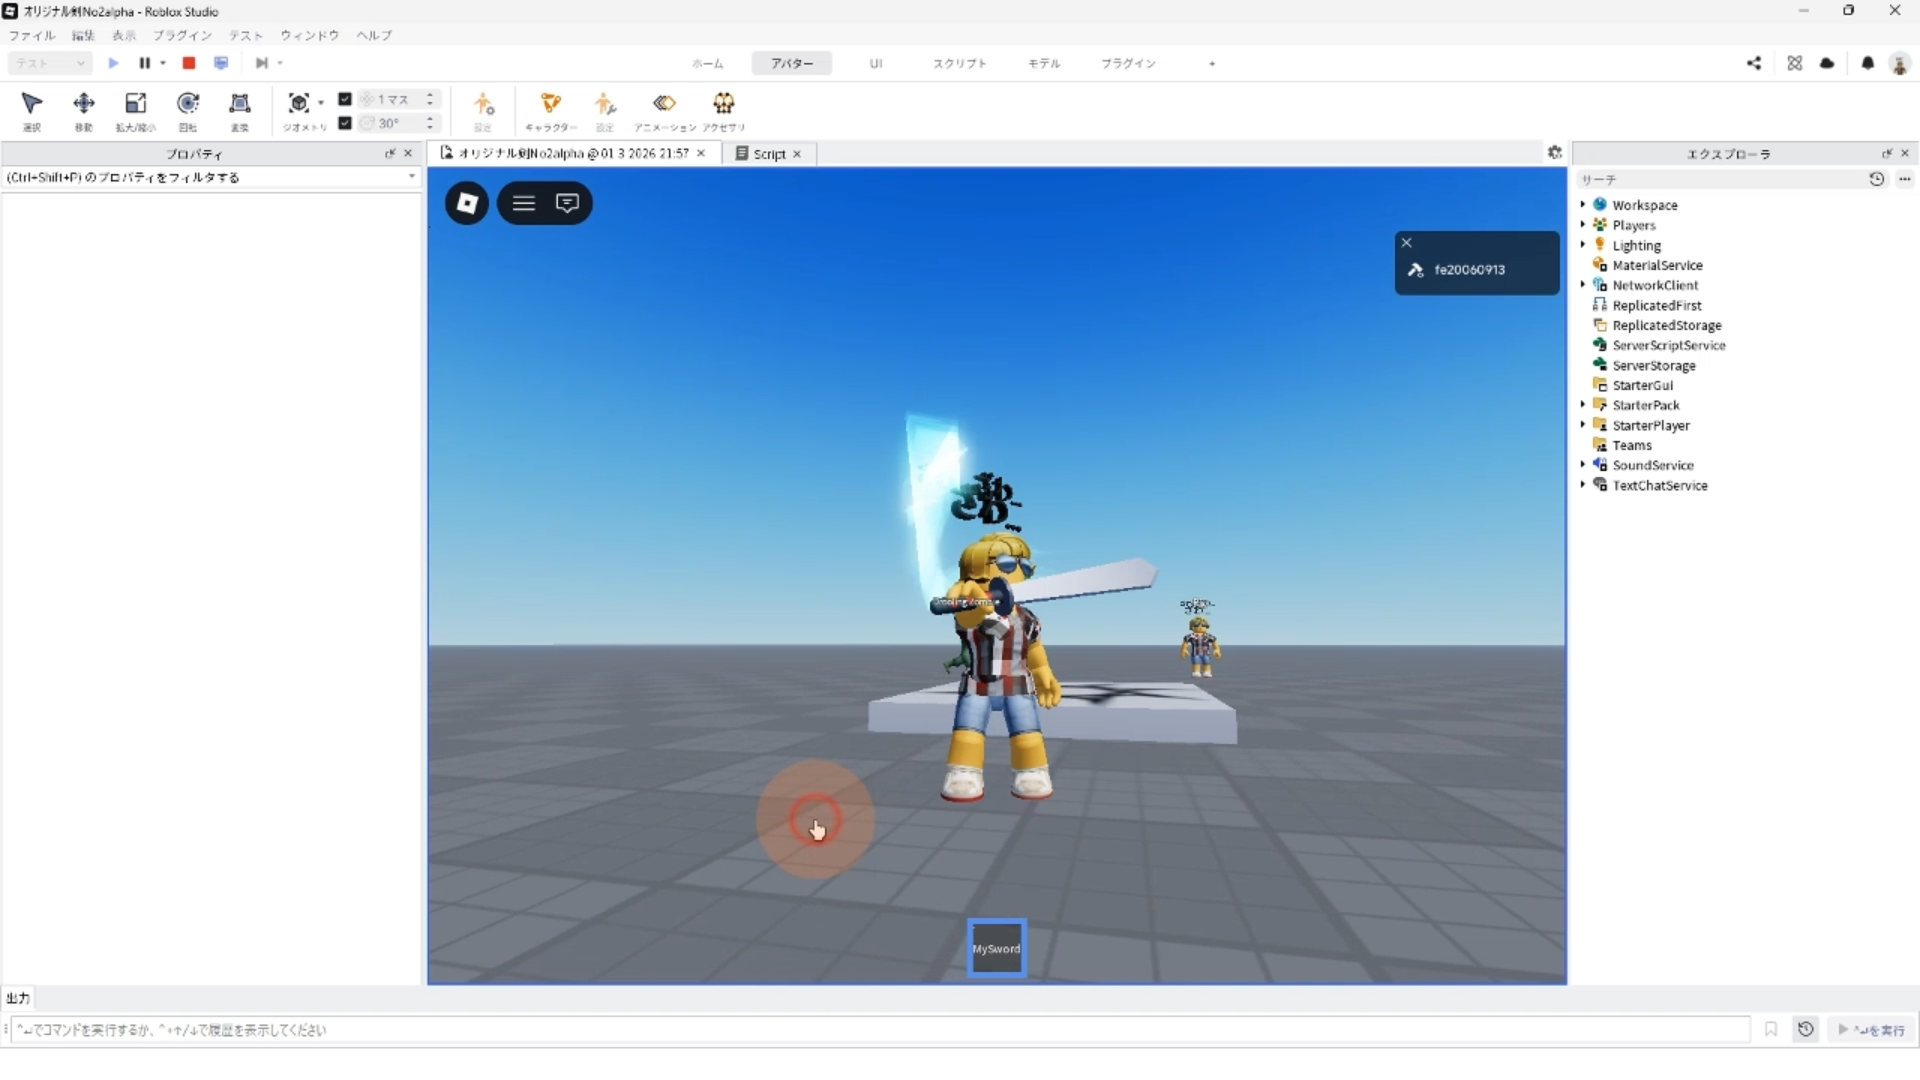The width and height of the screenshot is (1920, 1080).
Task: Pause the running playtest
Action: 144,63
